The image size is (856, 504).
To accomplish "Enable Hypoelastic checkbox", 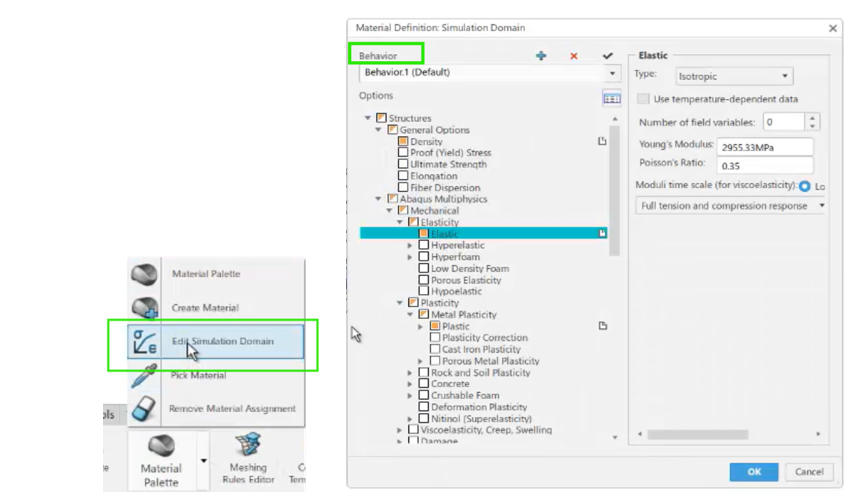I will (x=424, y=291).
